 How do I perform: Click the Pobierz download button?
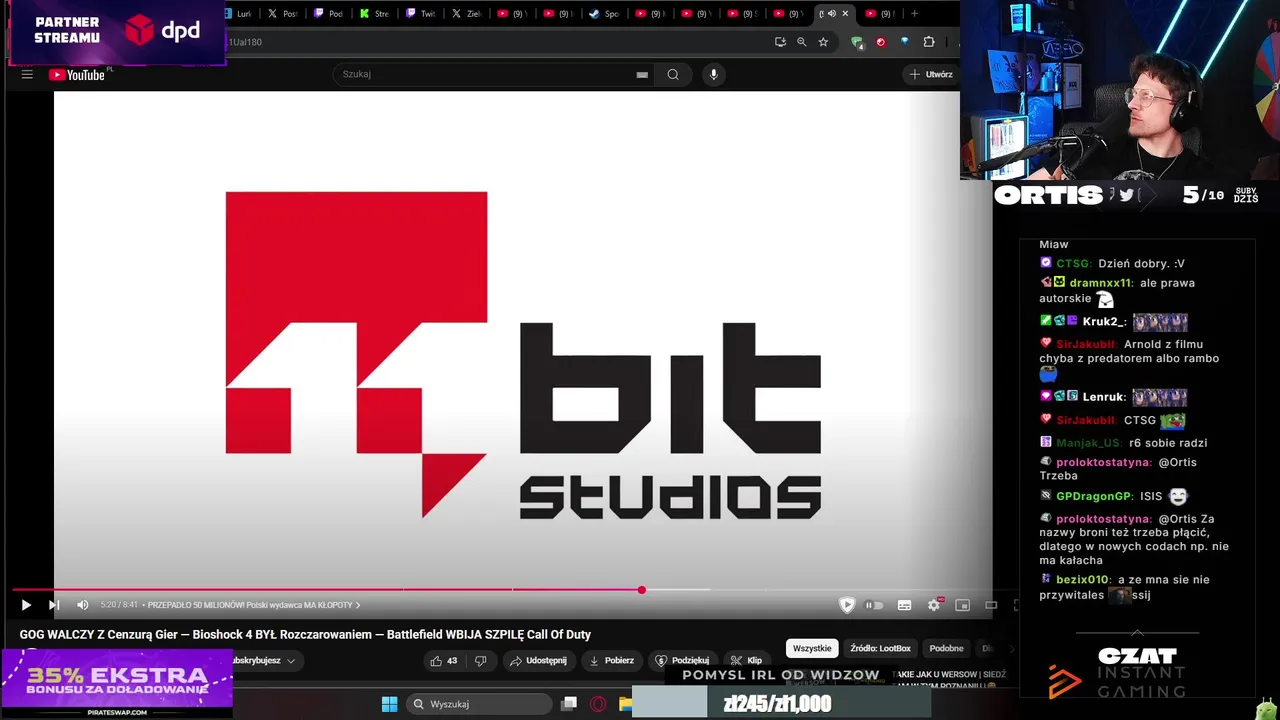coord(611,661)
